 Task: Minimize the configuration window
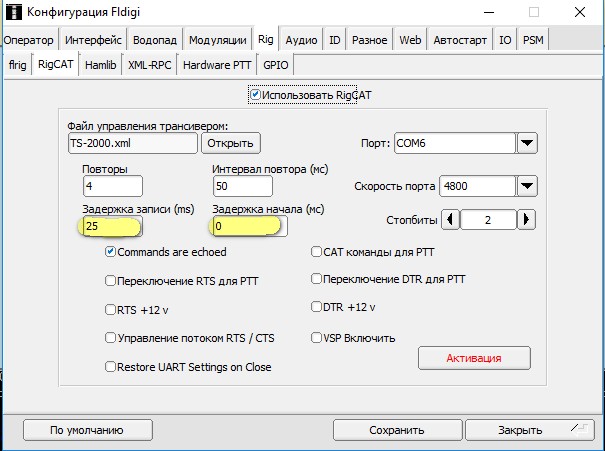pyautogui.click(x=486, y=13)
